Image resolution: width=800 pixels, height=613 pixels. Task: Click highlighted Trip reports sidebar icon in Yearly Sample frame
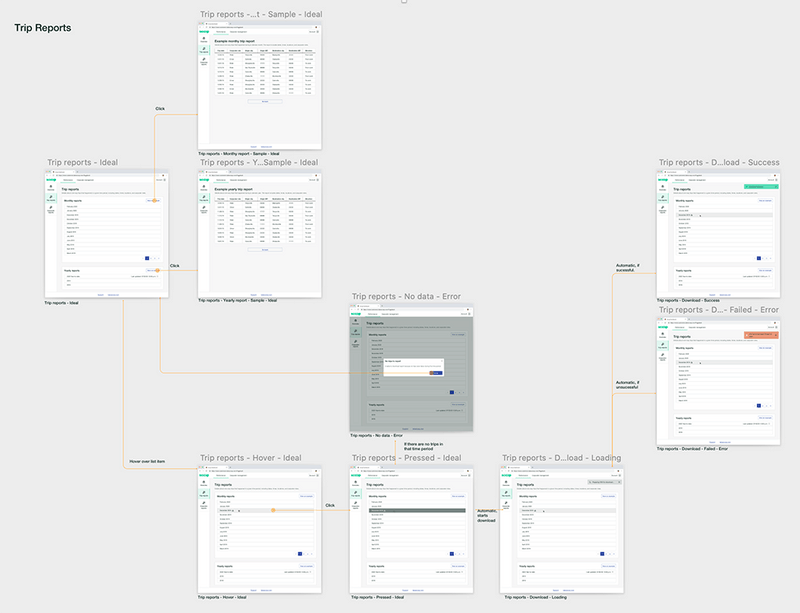[204, 198]
